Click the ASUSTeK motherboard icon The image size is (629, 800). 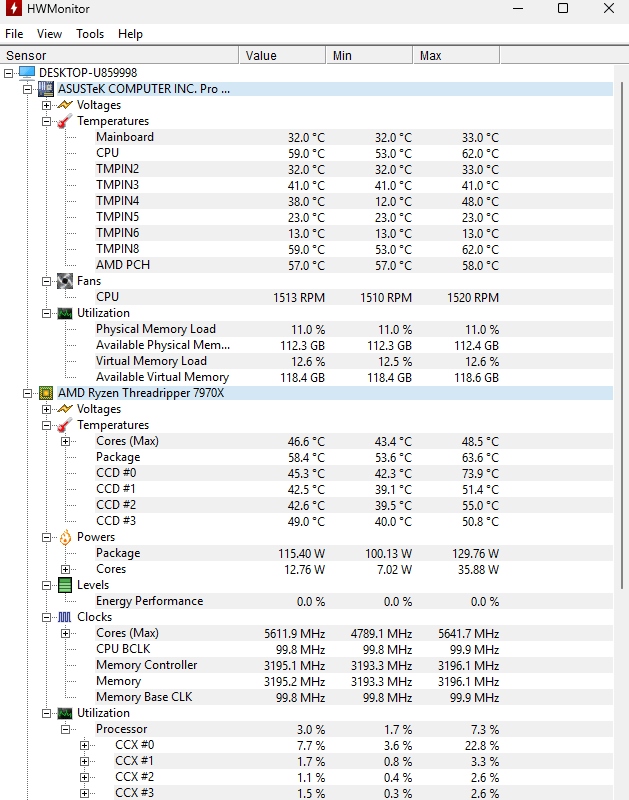tap(45, 89)
